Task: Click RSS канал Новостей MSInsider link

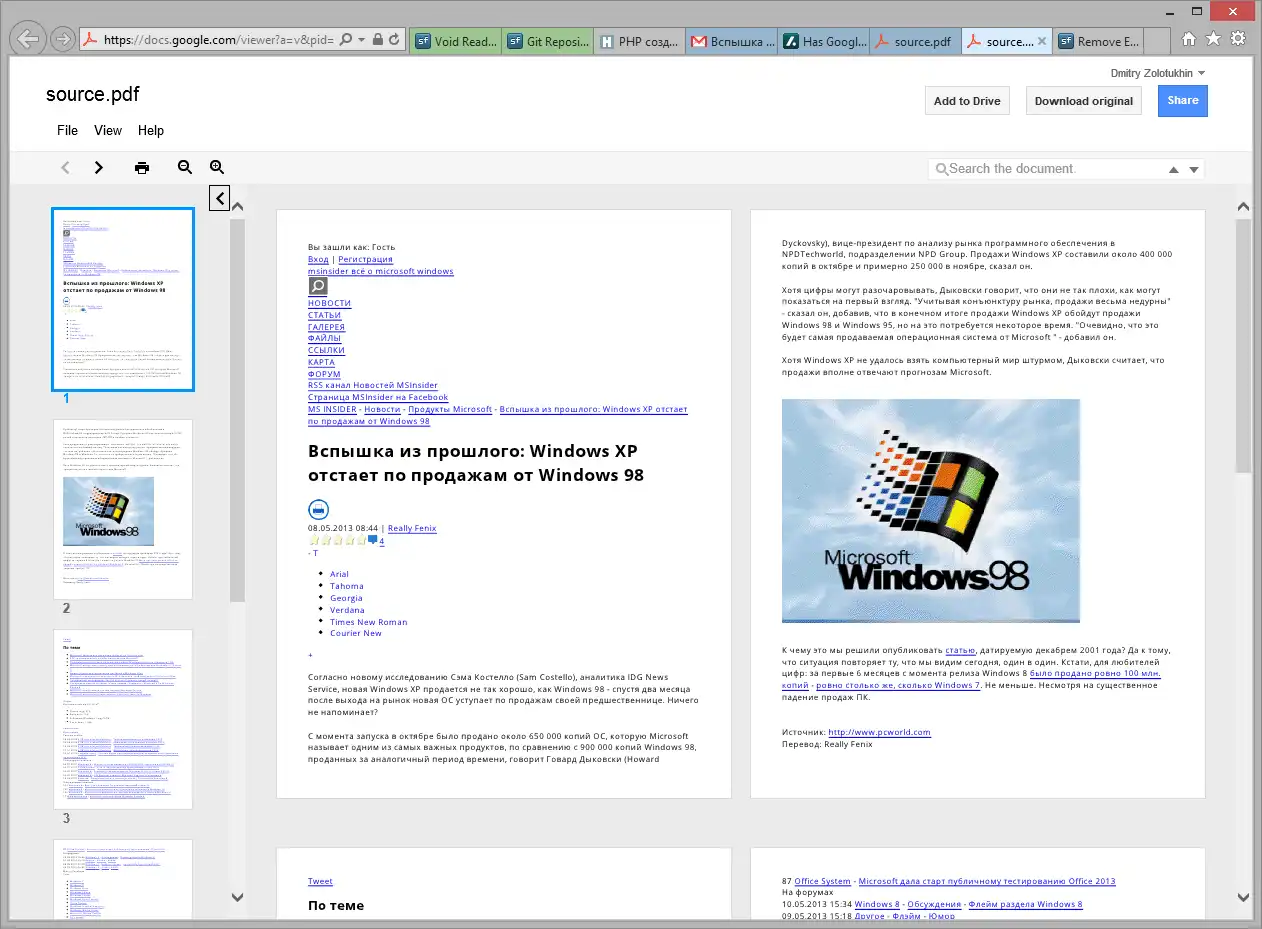Action: coord(373,385)
